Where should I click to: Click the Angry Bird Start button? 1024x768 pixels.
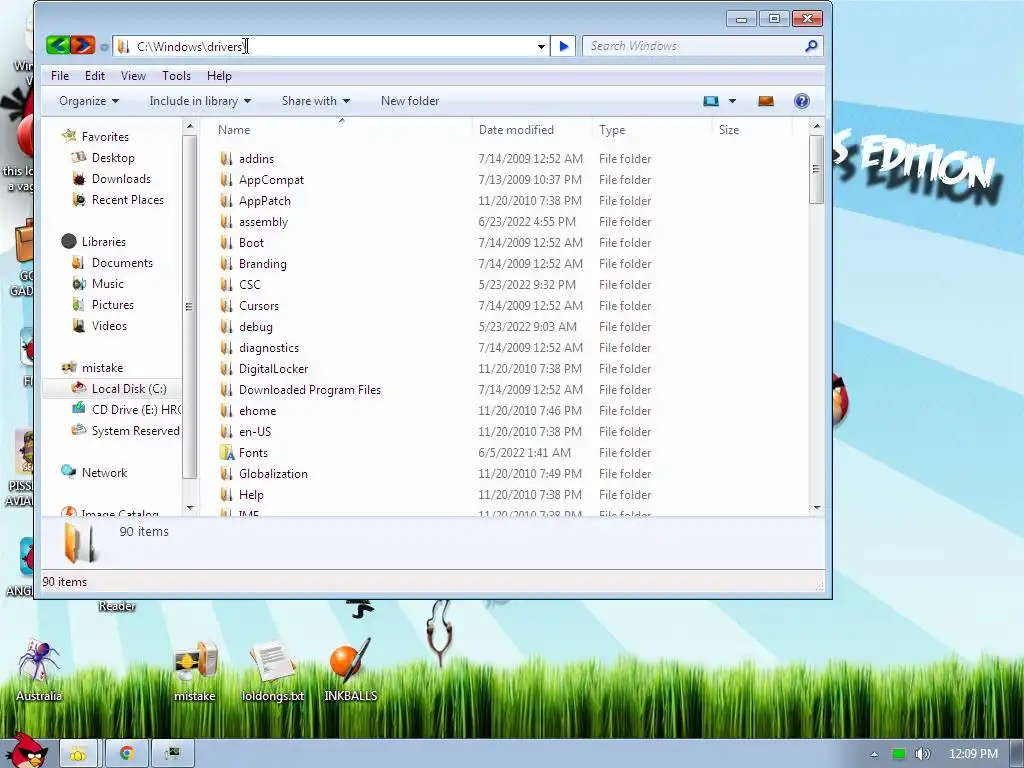tap(26, 751)
